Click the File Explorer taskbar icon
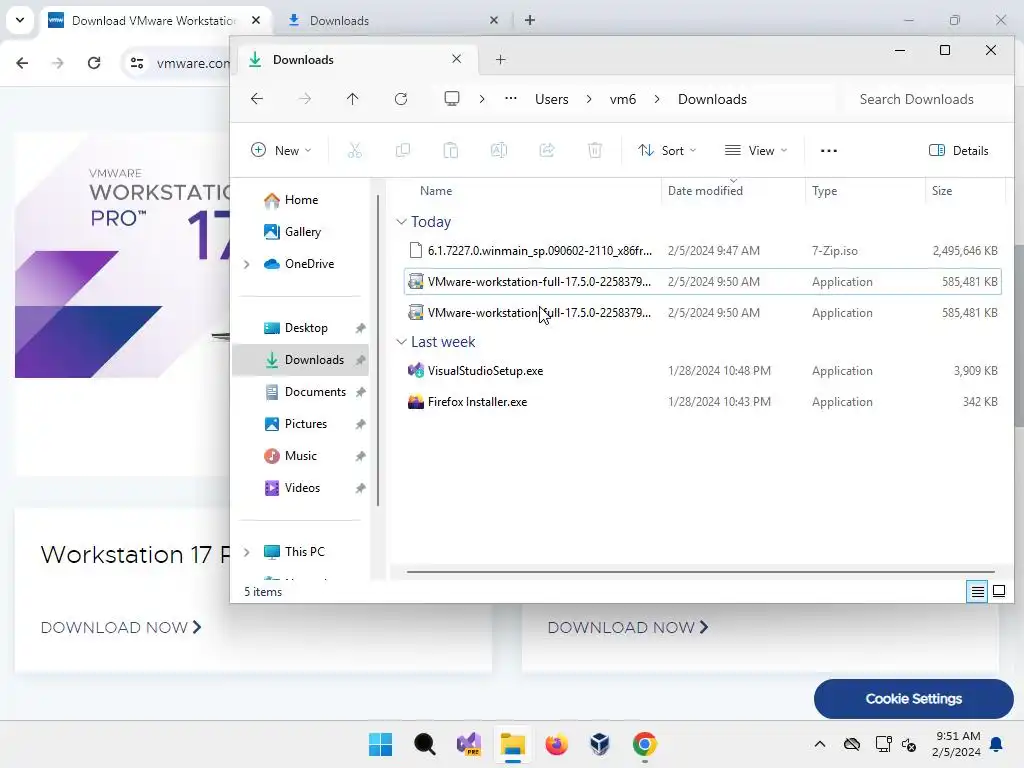The height and width of the screenshot is (768, 1024). coord(513,744)
